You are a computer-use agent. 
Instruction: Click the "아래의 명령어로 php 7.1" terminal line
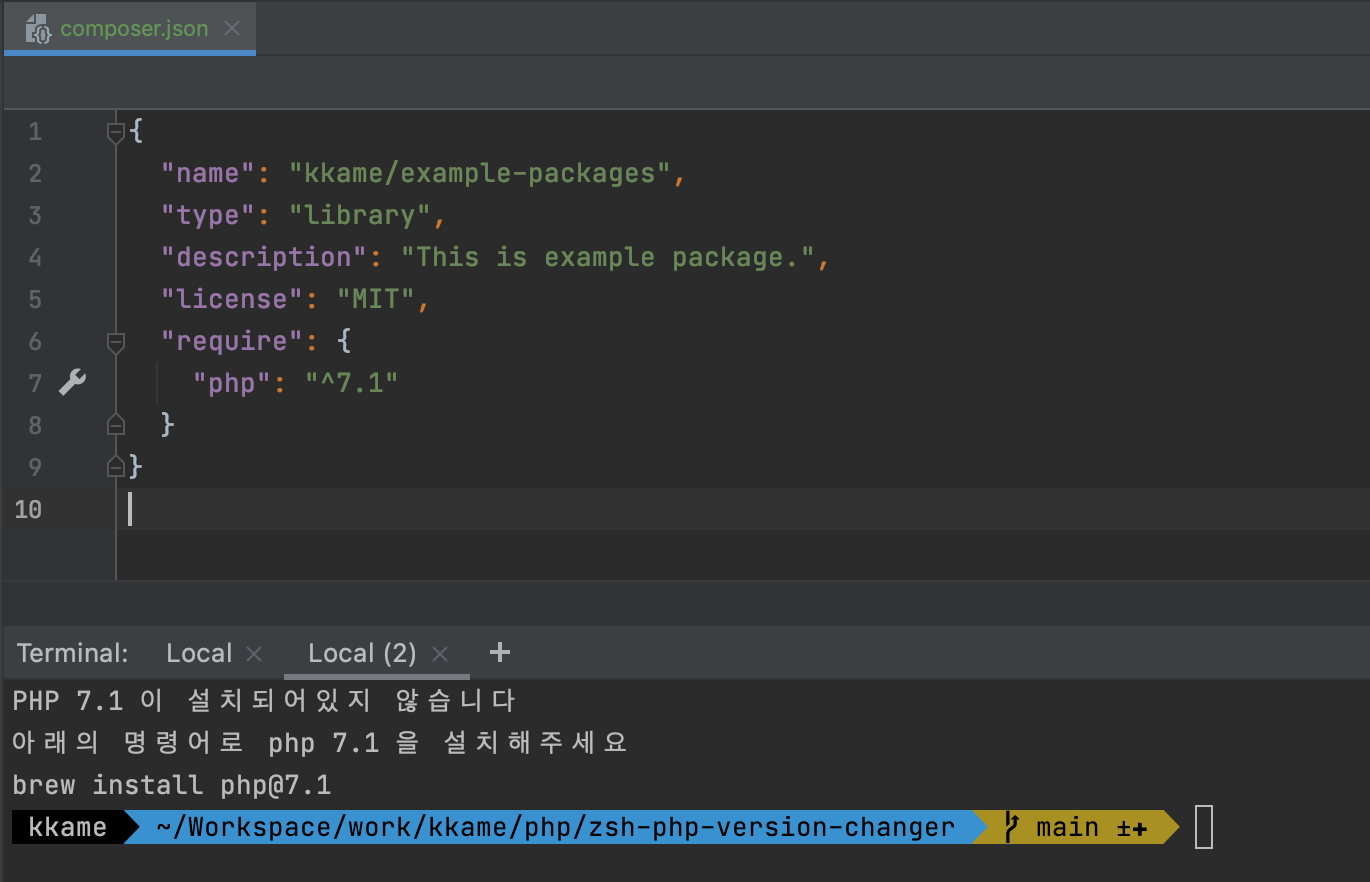click(x=320, y=743)
